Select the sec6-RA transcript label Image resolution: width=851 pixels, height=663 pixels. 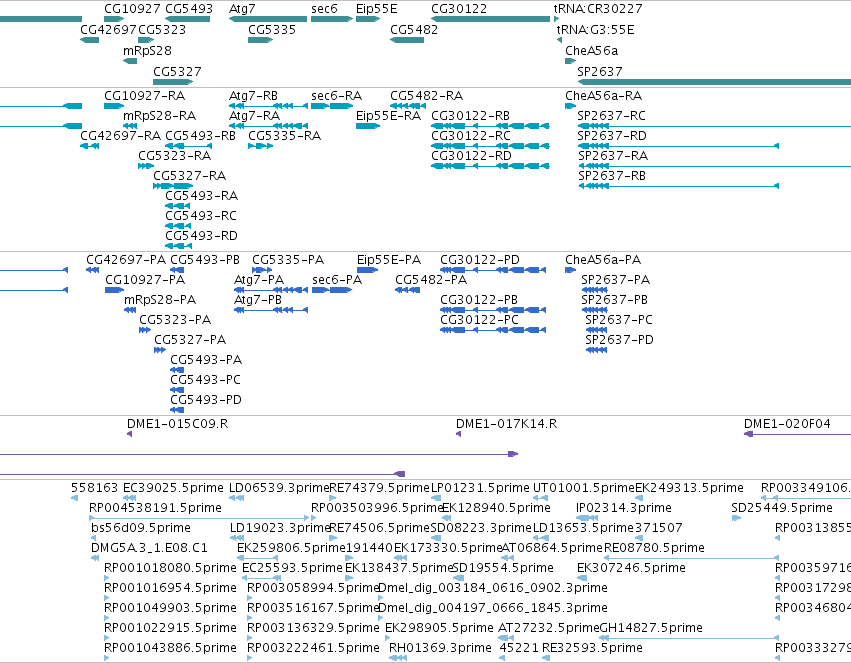336,95
